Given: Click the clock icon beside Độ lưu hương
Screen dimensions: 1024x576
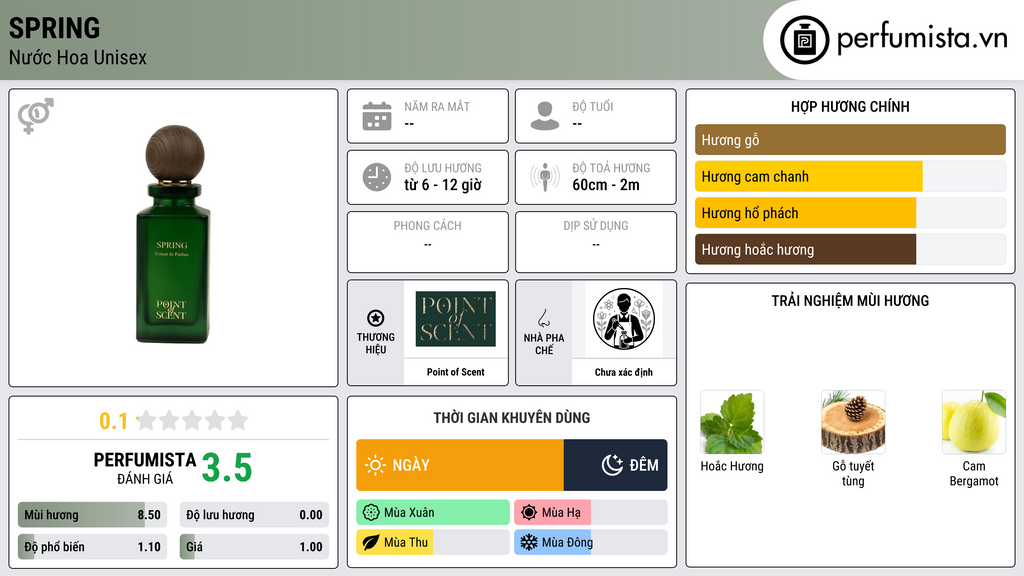Looking at the screenshot, I should pos(377,177).
